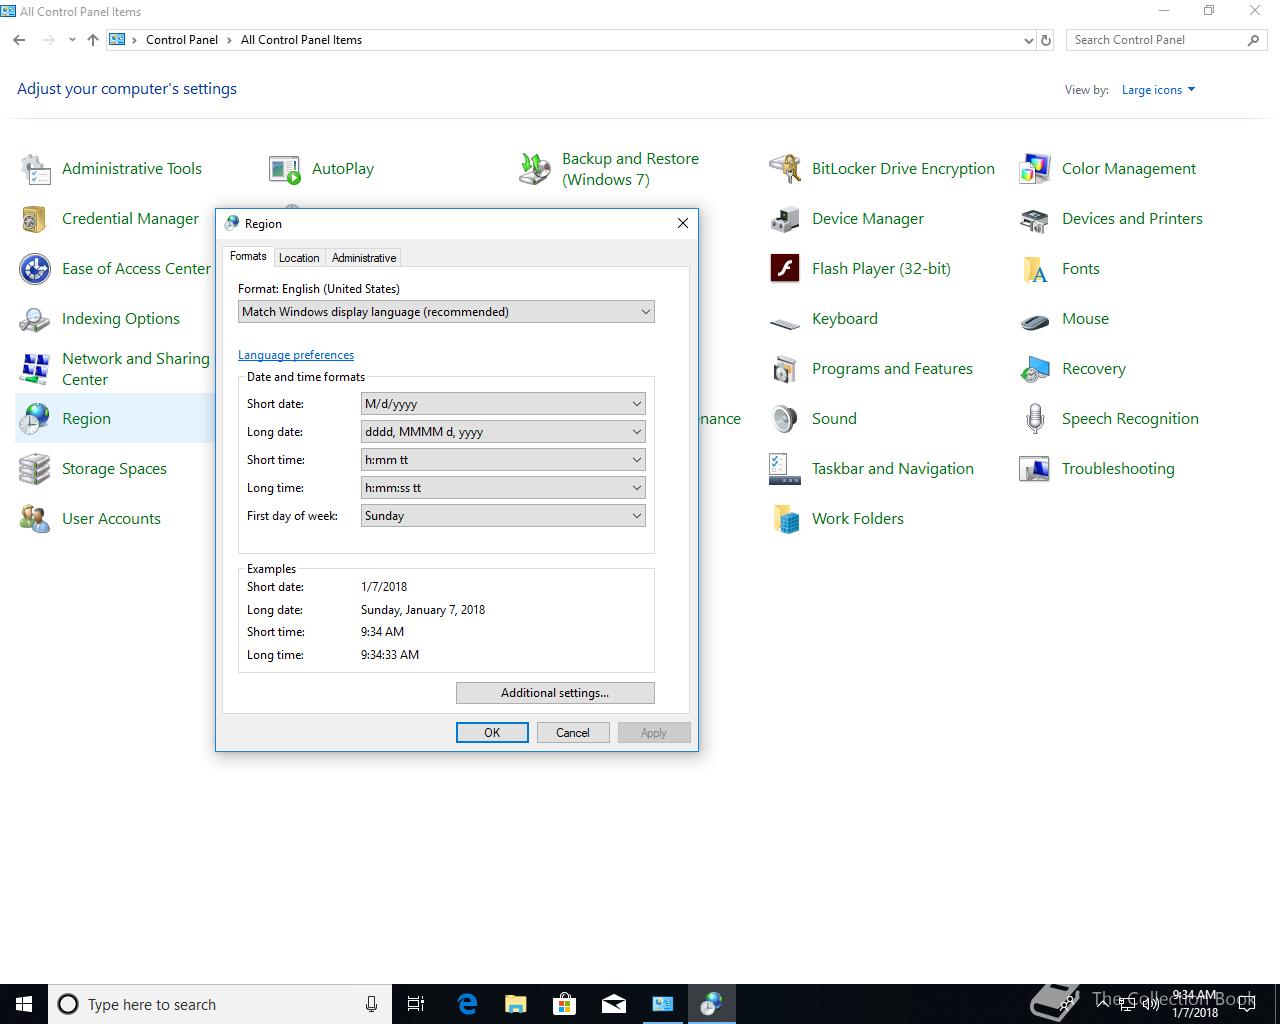Go back with the back arrow
Screen dimensions: 1280x1024
coord(19,40)
